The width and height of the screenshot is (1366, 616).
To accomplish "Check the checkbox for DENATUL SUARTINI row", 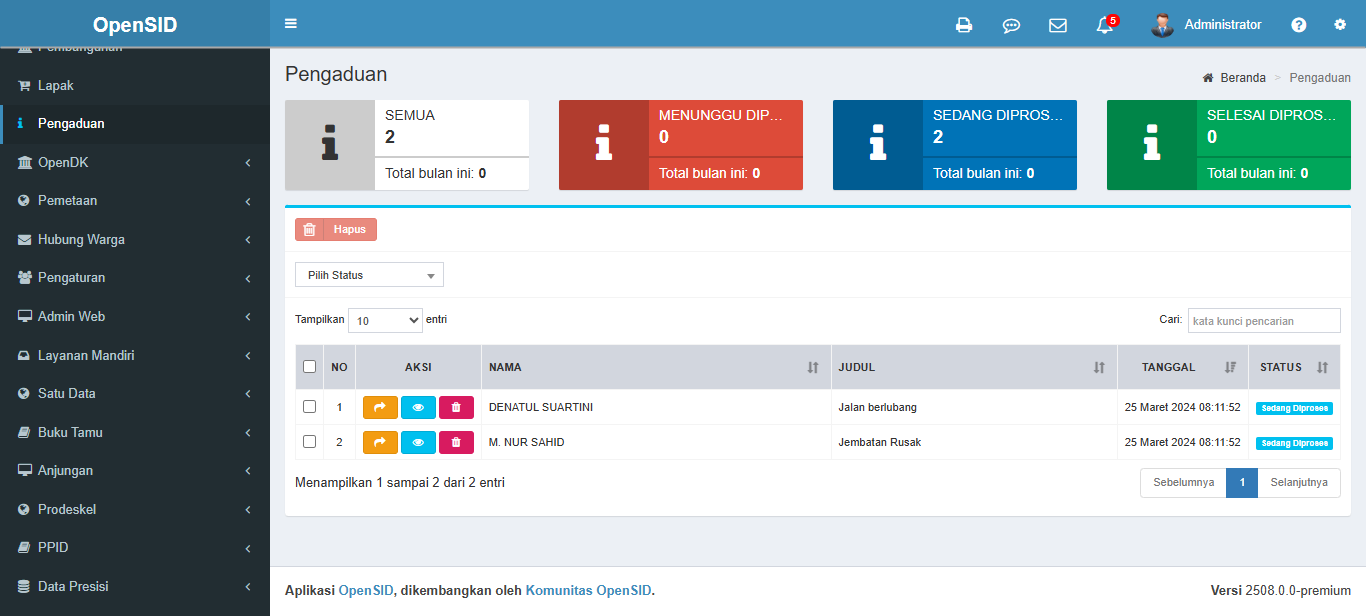I will (310, 407).
